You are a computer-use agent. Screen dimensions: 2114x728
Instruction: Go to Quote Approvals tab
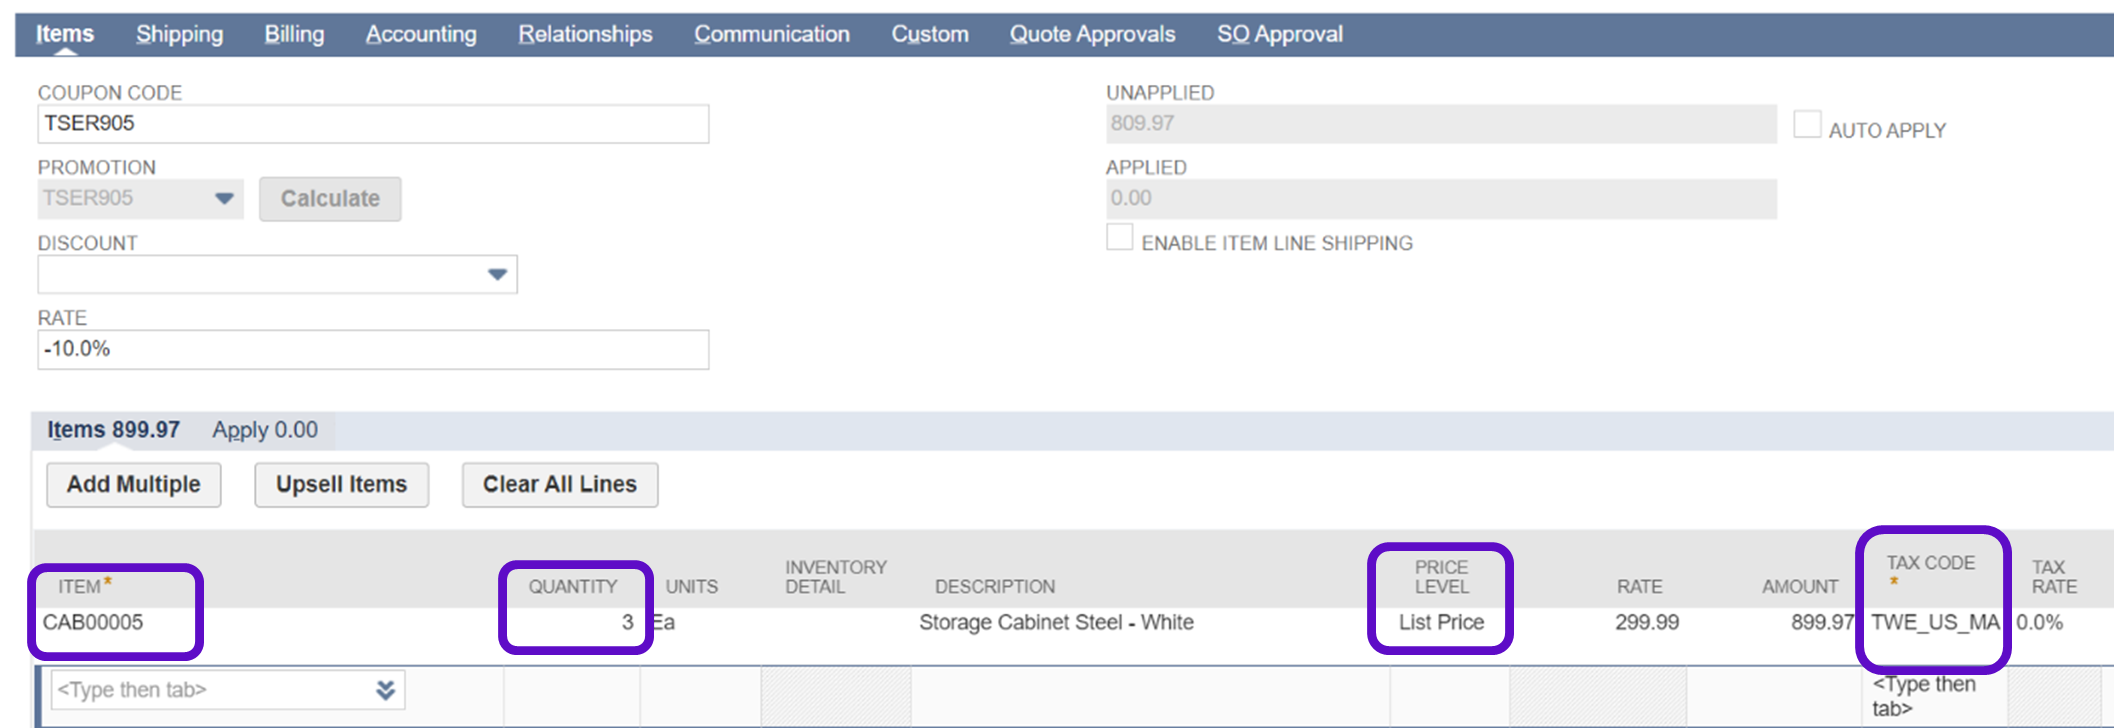coord(1092,34)
